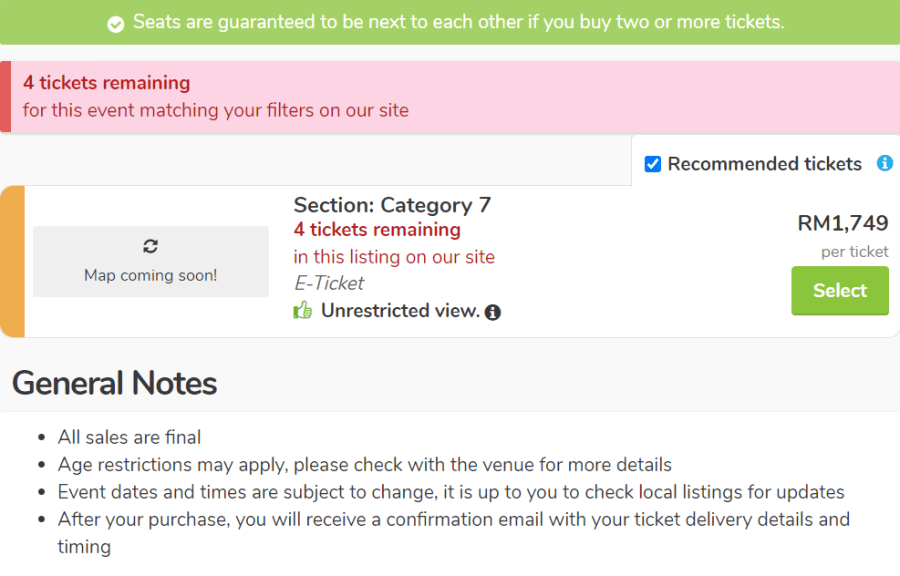The width and height of the screenshot is (900, 576).
Task: Click the green checkmark icon in seat guarantee banner
Action: 115,24
